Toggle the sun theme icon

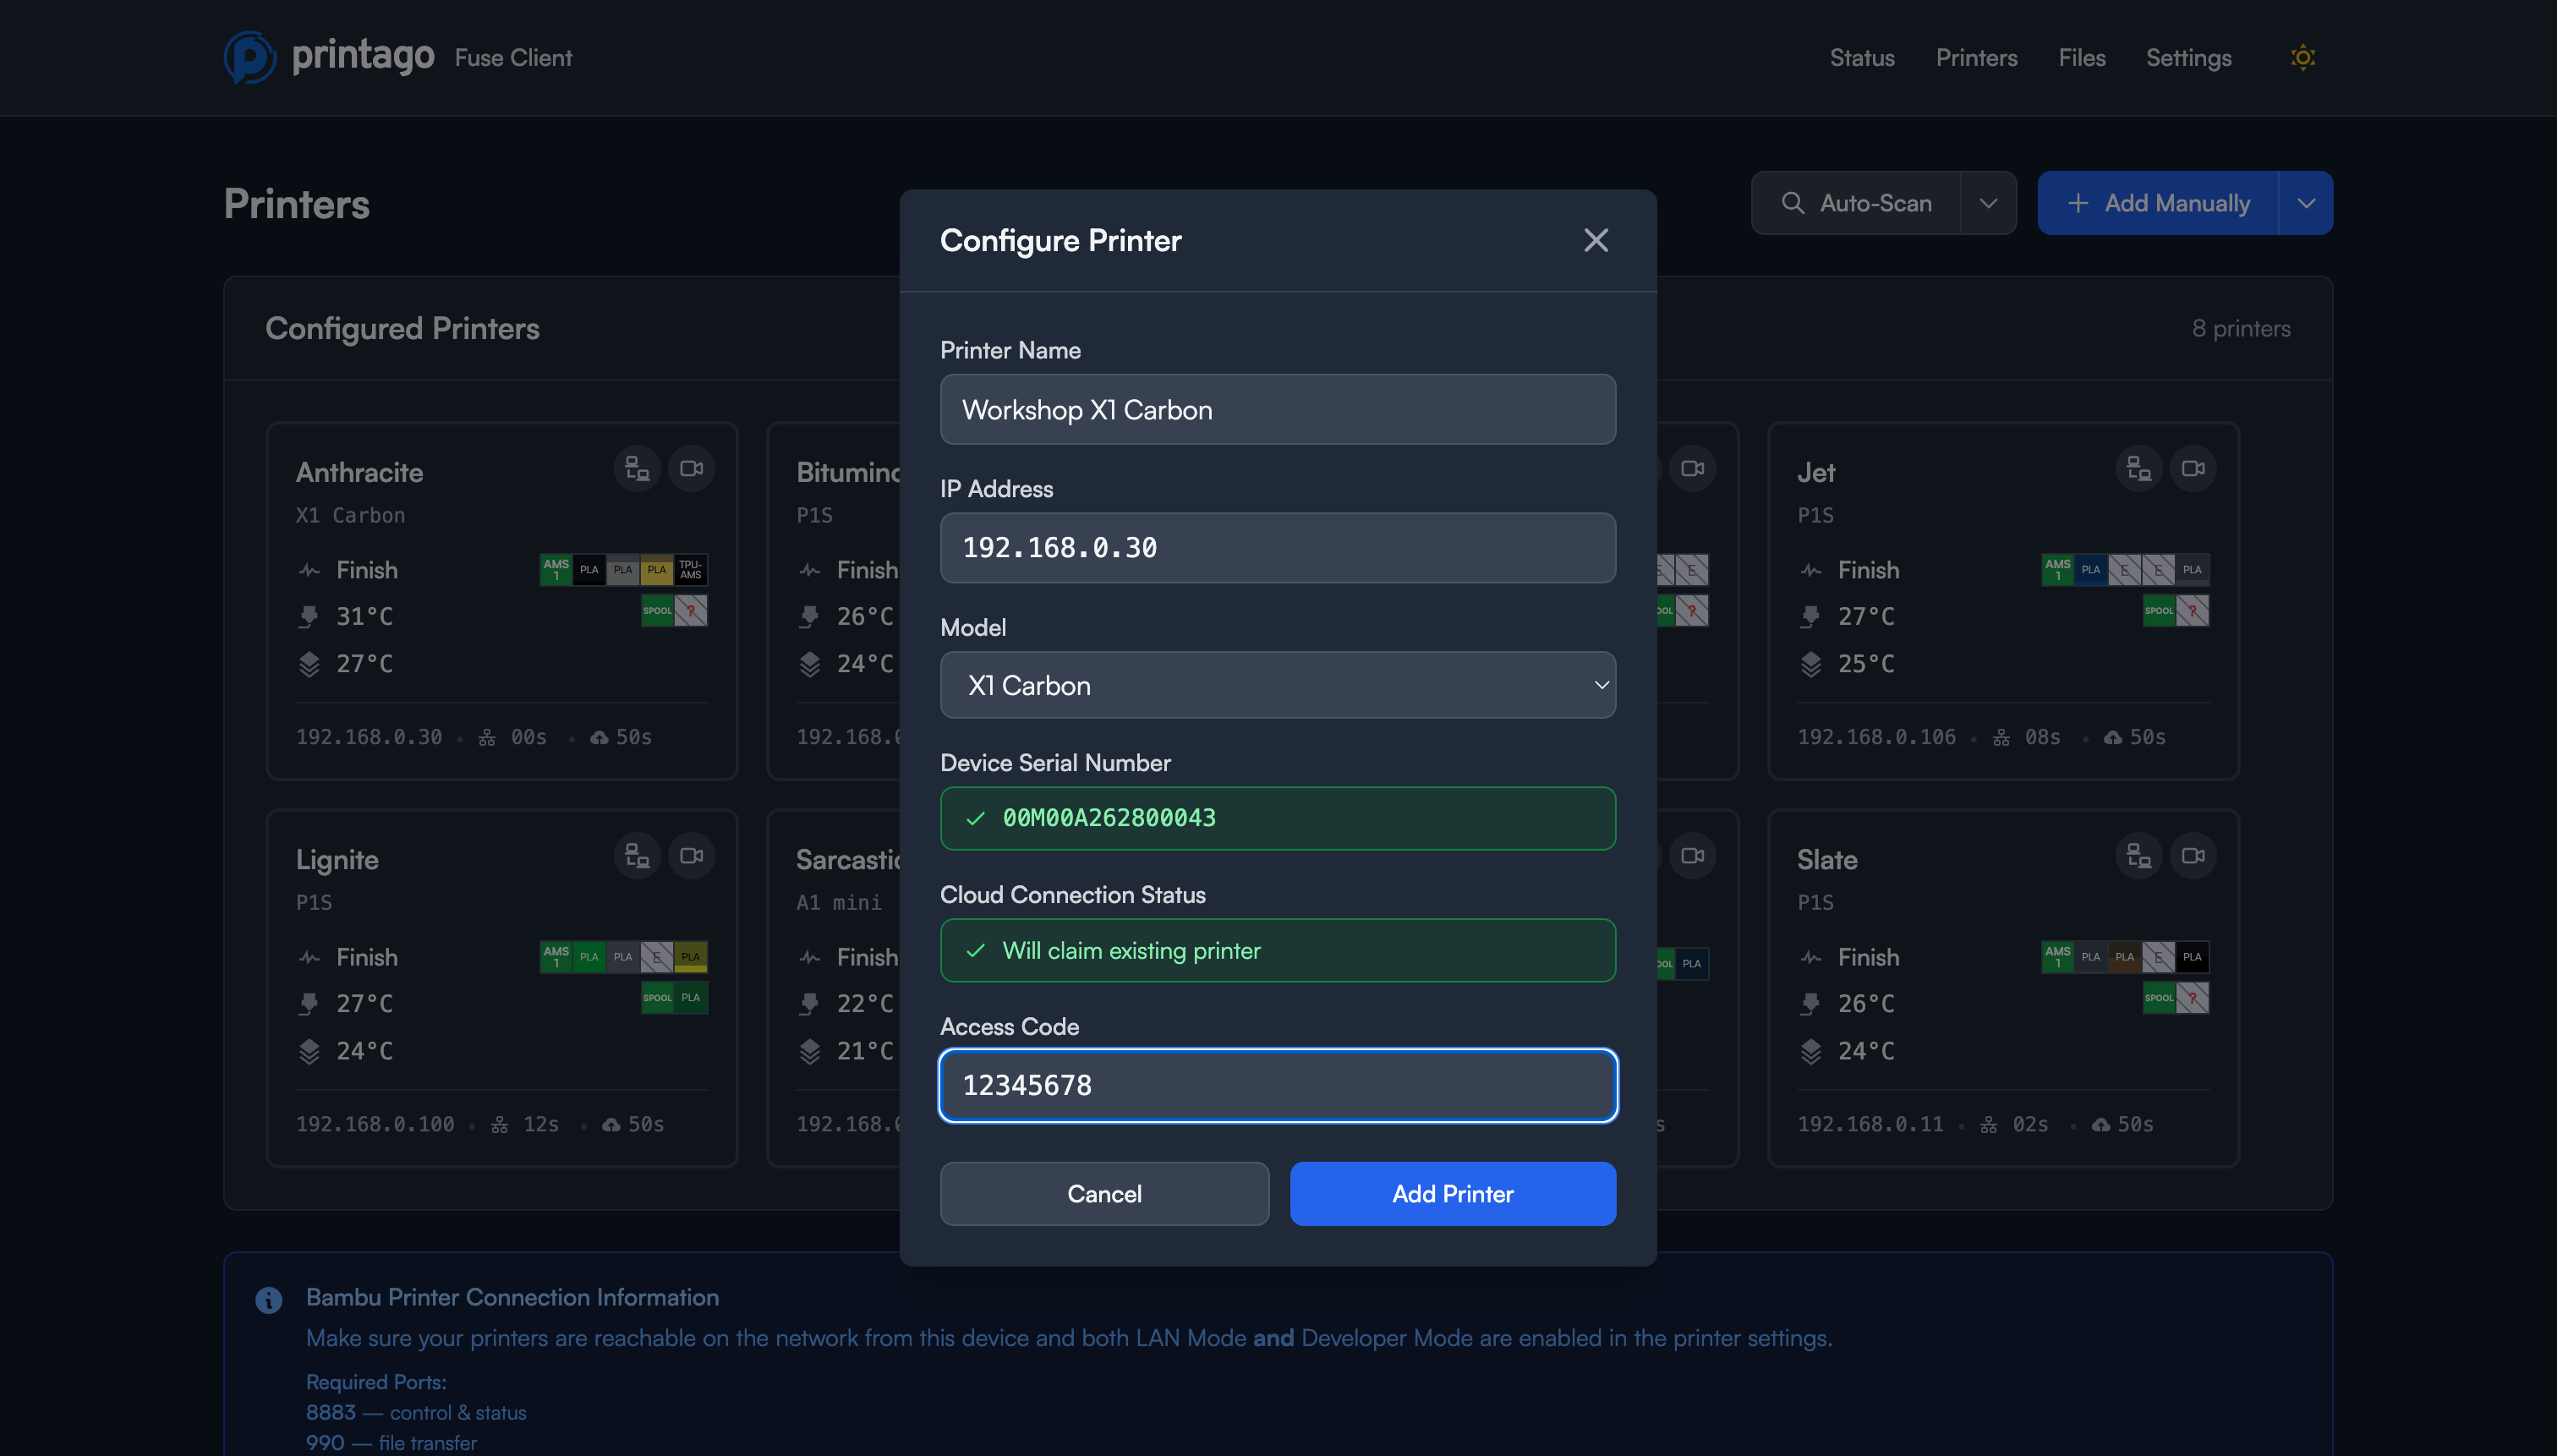(x=2302, y=58)
